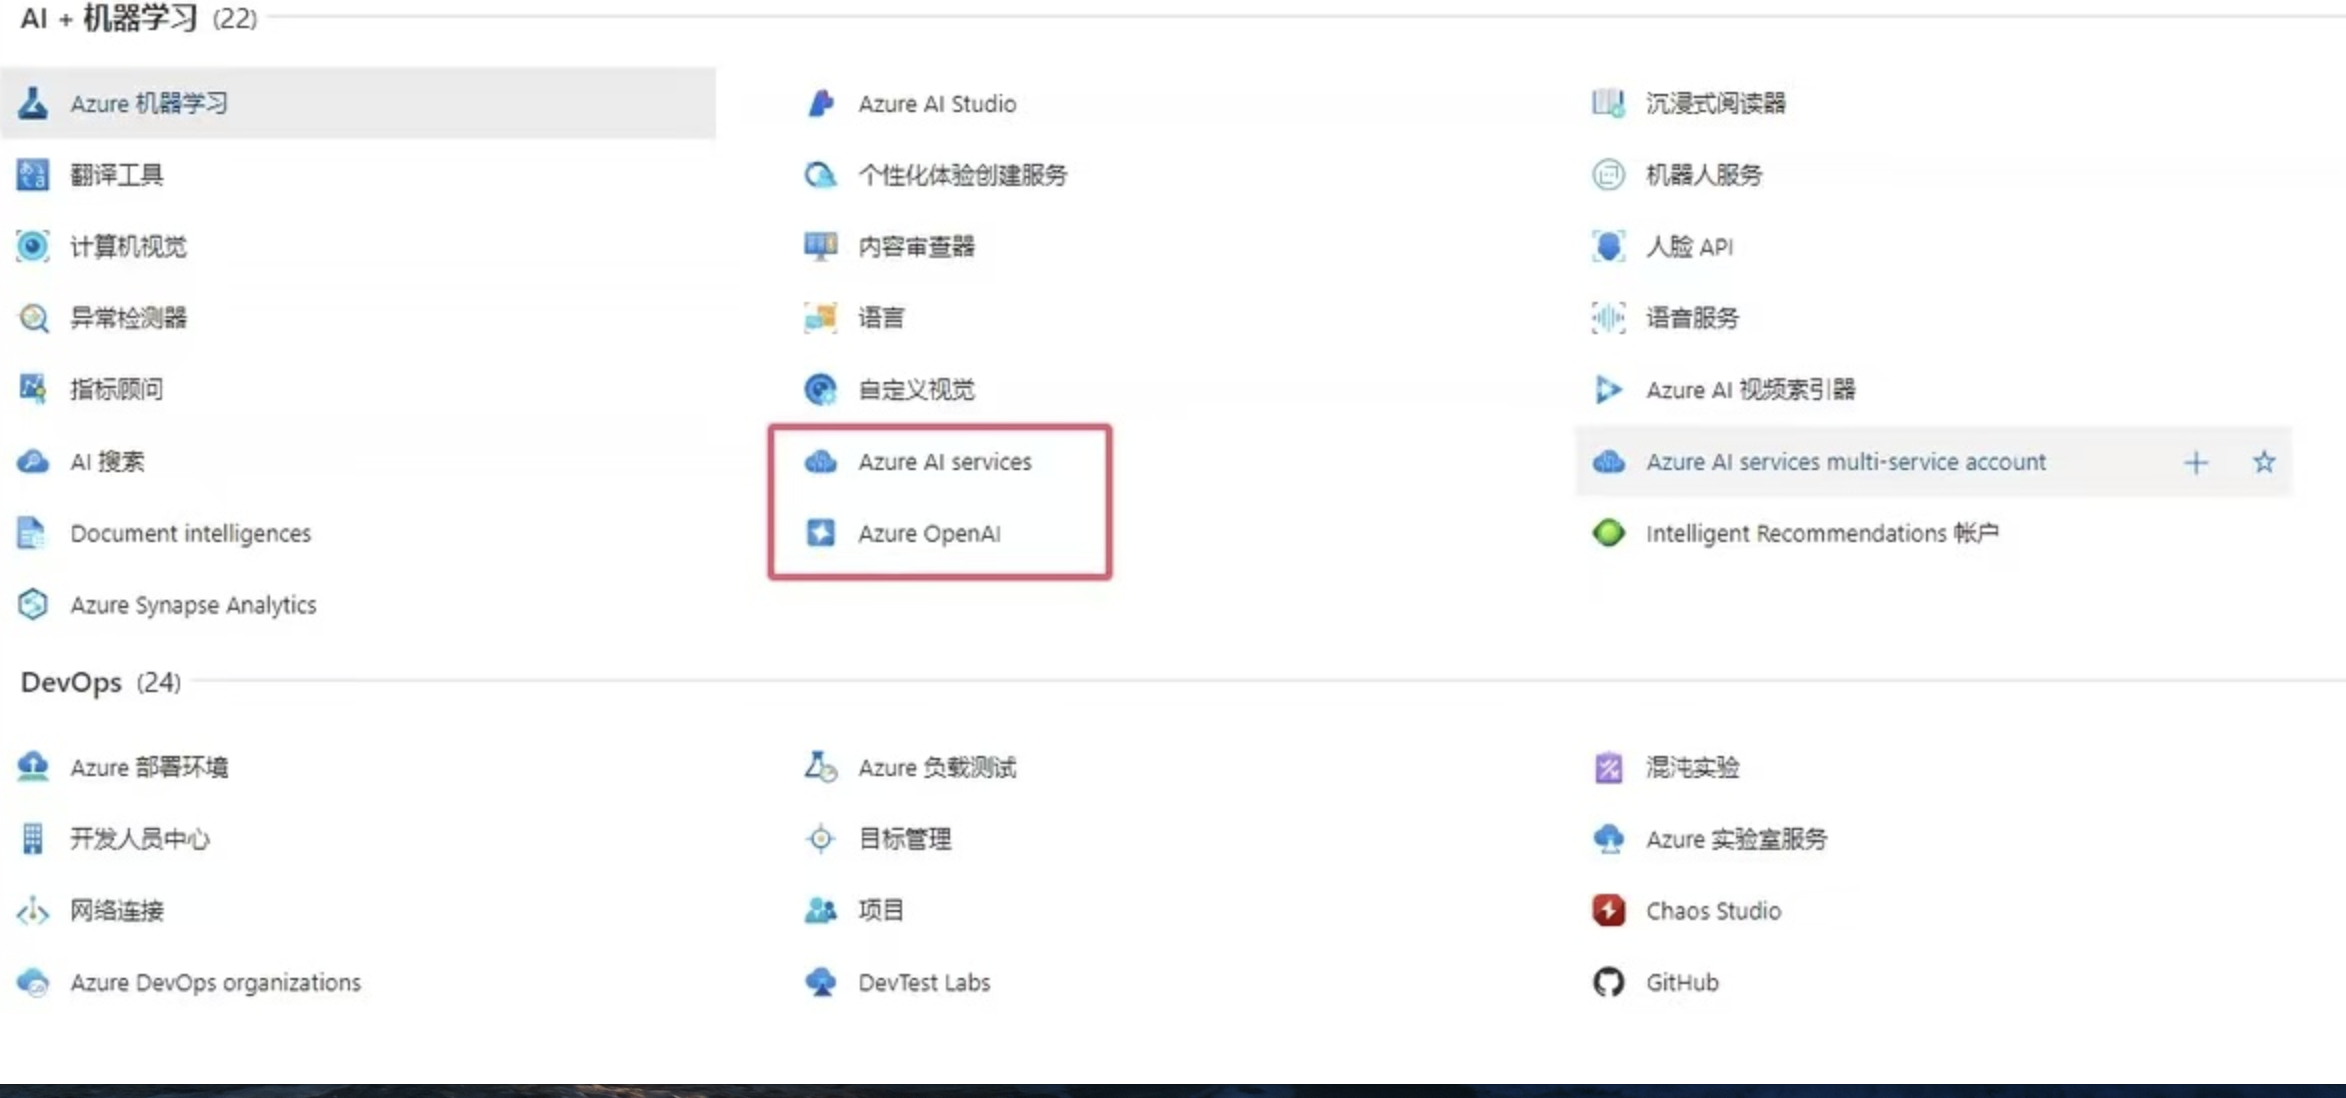Click the 指标顾问 icon
The width and height of the screenshot is (2346, 1098).
point(33,389)
